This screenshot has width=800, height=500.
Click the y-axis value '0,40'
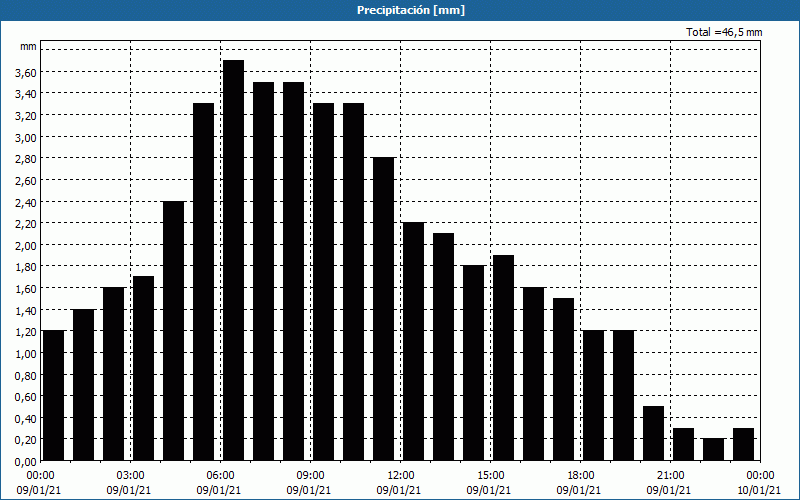26,419
